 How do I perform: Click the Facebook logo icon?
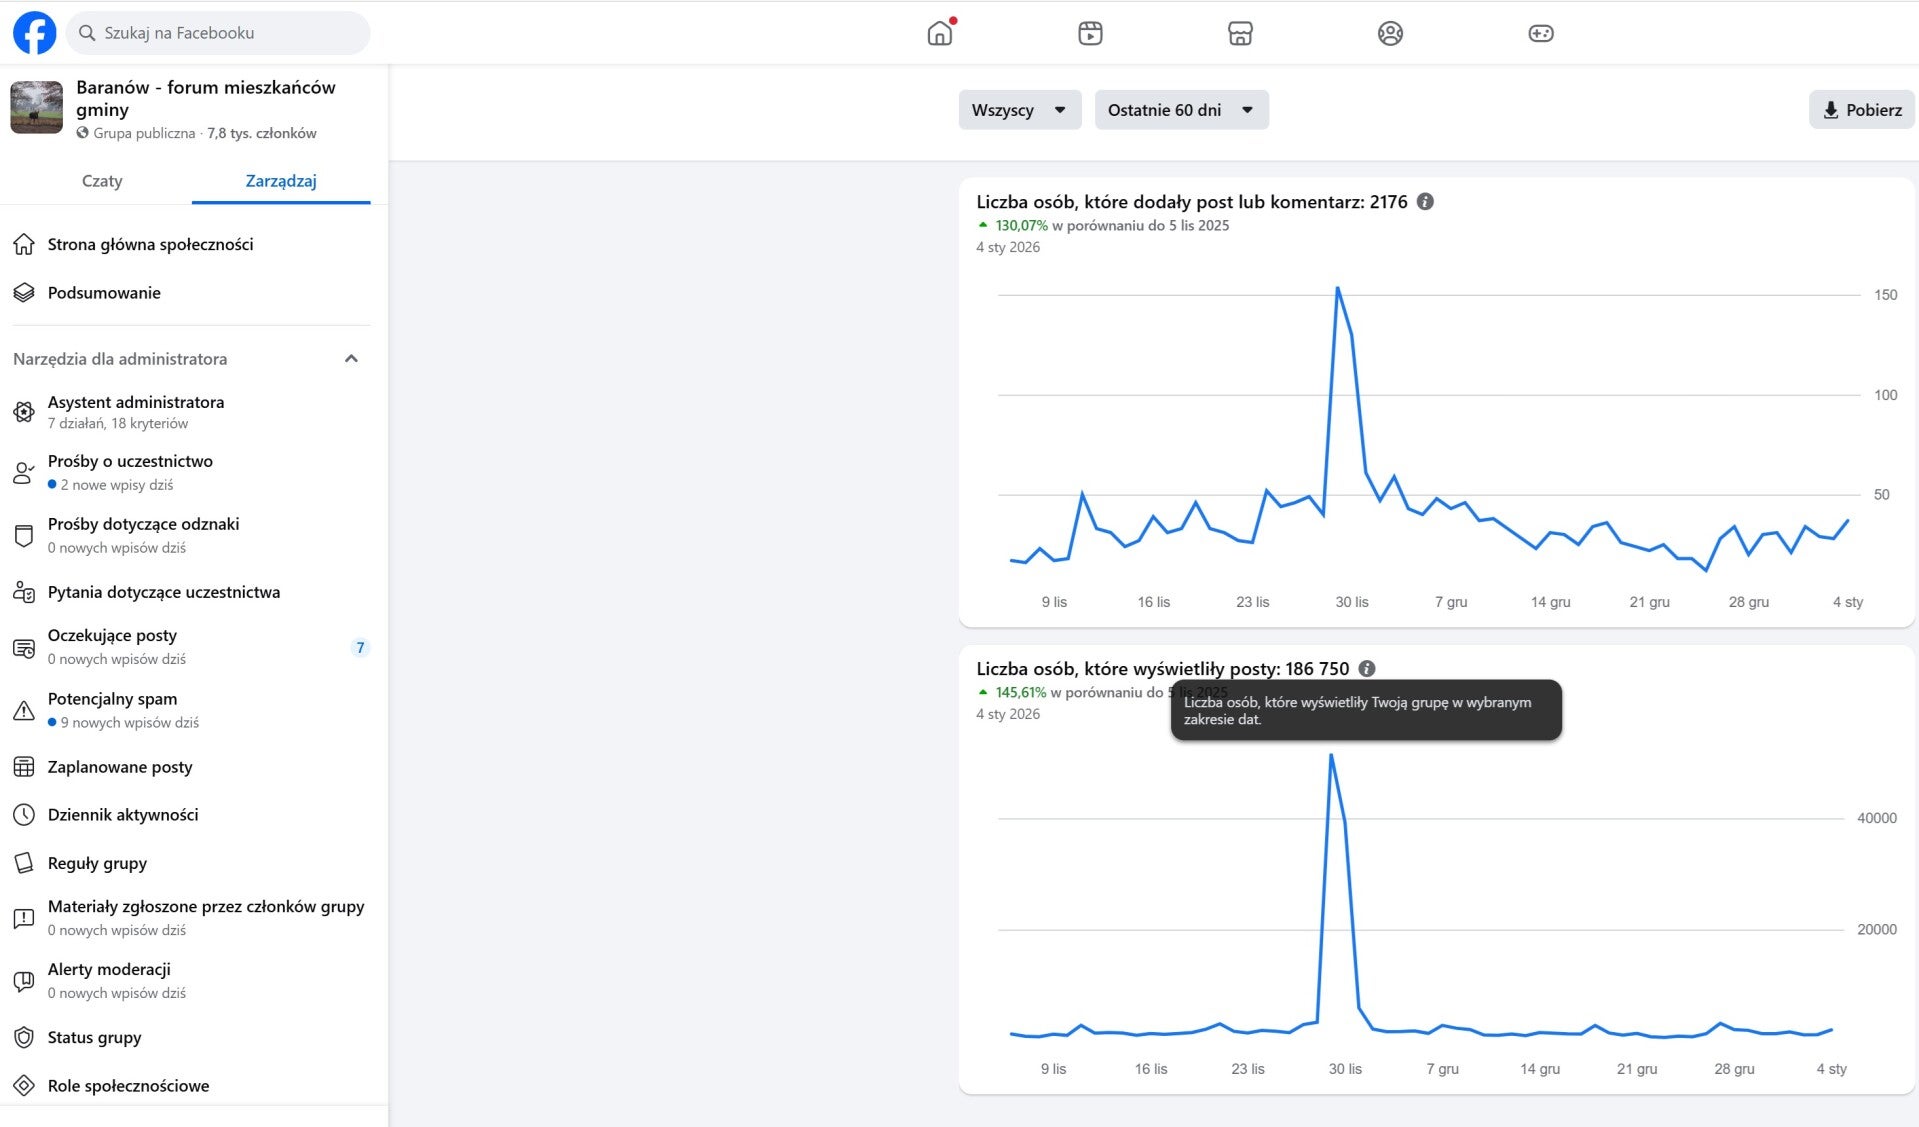[x=34, y=33]
